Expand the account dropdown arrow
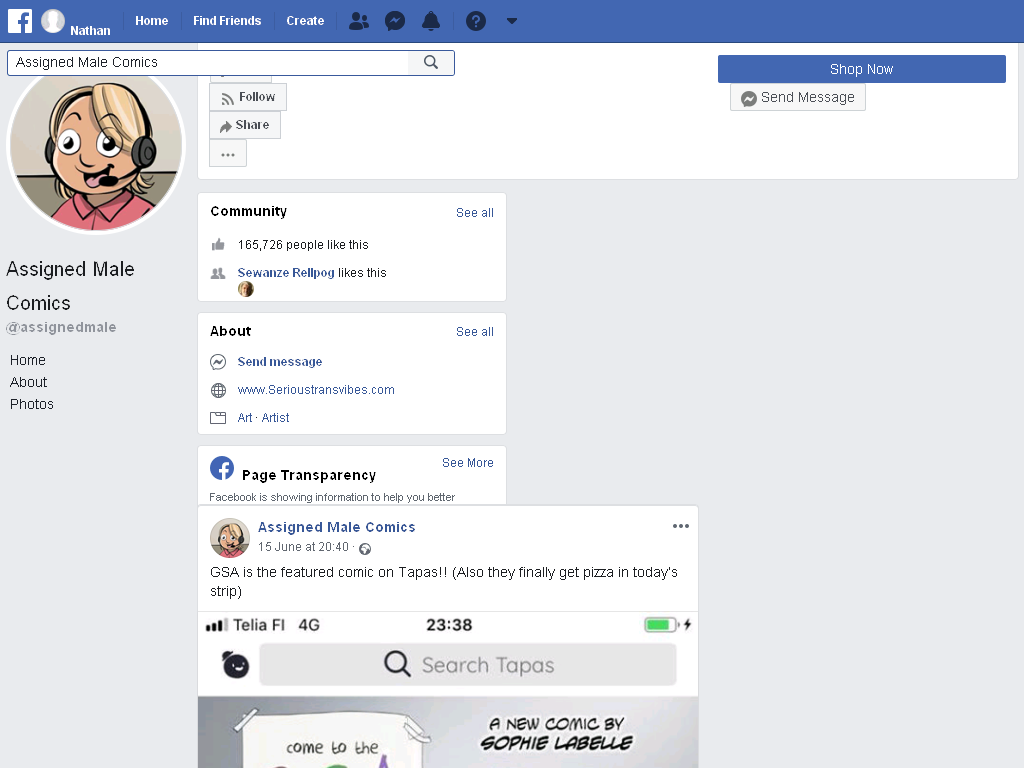1024x768 pixels. [512, 21]
